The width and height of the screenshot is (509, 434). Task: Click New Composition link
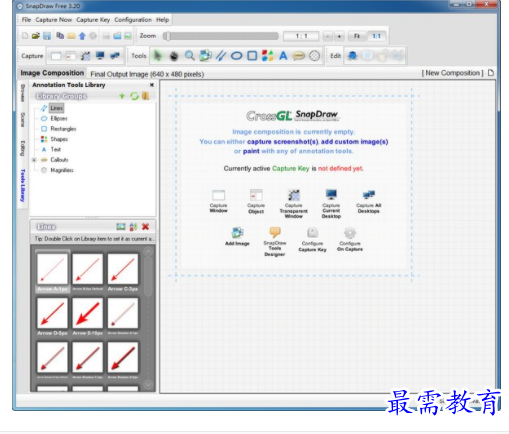(452, 73)
